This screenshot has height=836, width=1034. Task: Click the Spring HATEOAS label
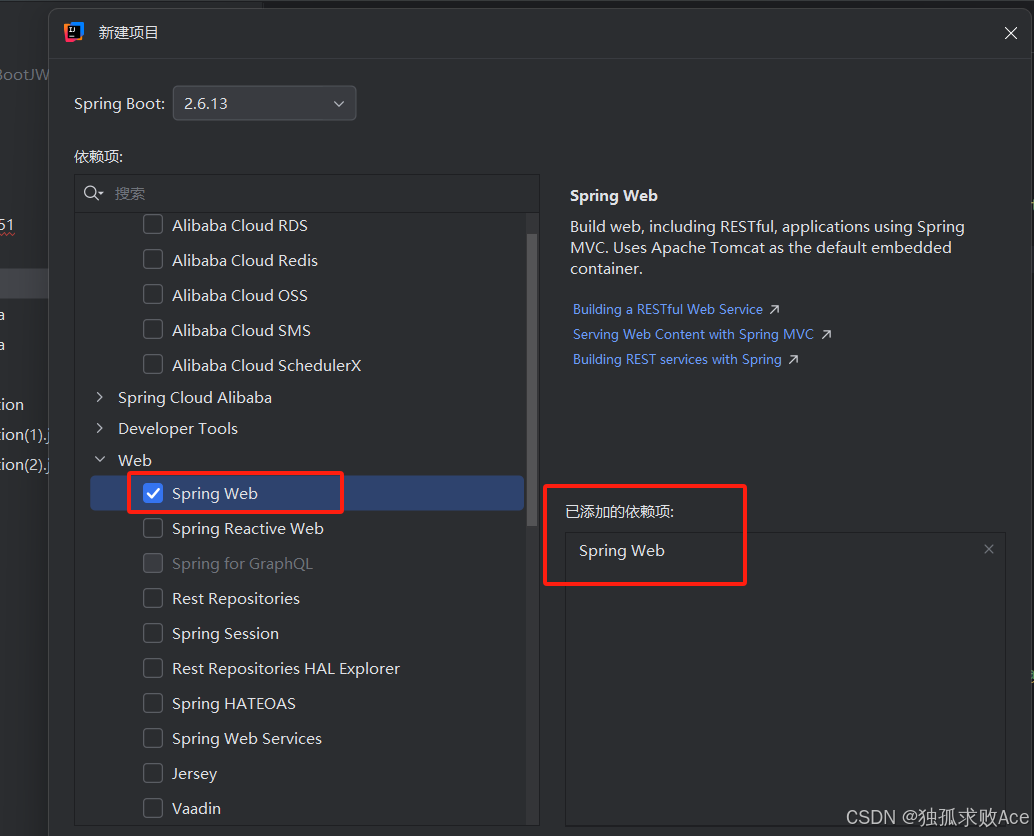coord(233,703)
